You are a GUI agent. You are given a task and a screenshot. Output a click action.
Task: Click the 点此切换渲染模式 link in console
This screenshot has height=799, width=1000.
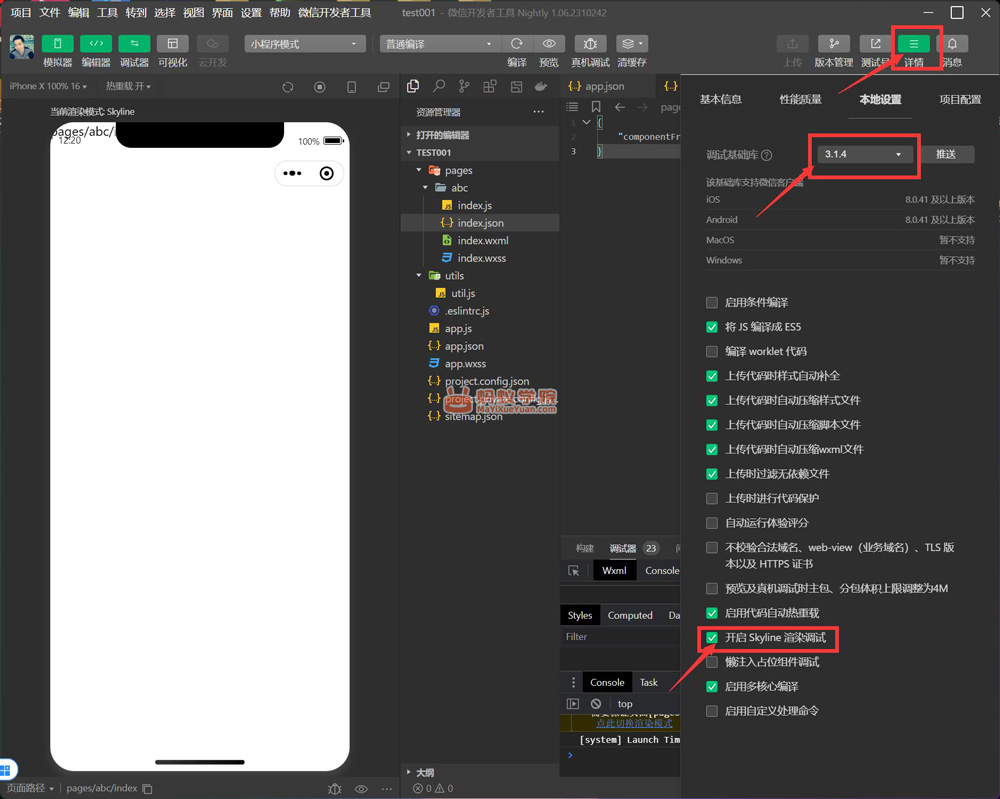(634, 723)
